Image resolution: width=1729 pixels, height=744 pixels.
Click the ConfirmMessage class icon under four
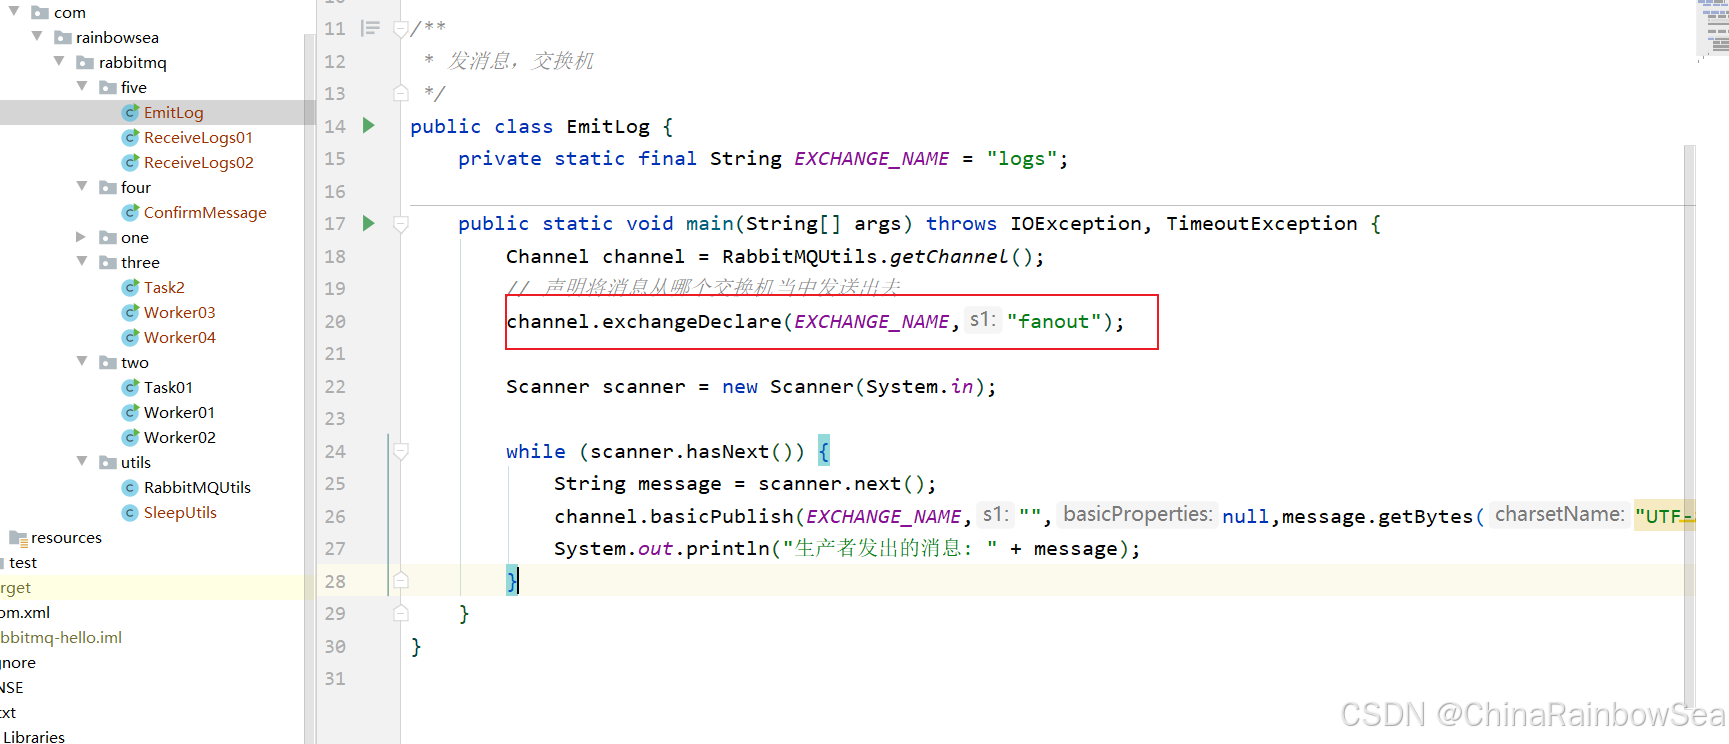pos(130,212)
